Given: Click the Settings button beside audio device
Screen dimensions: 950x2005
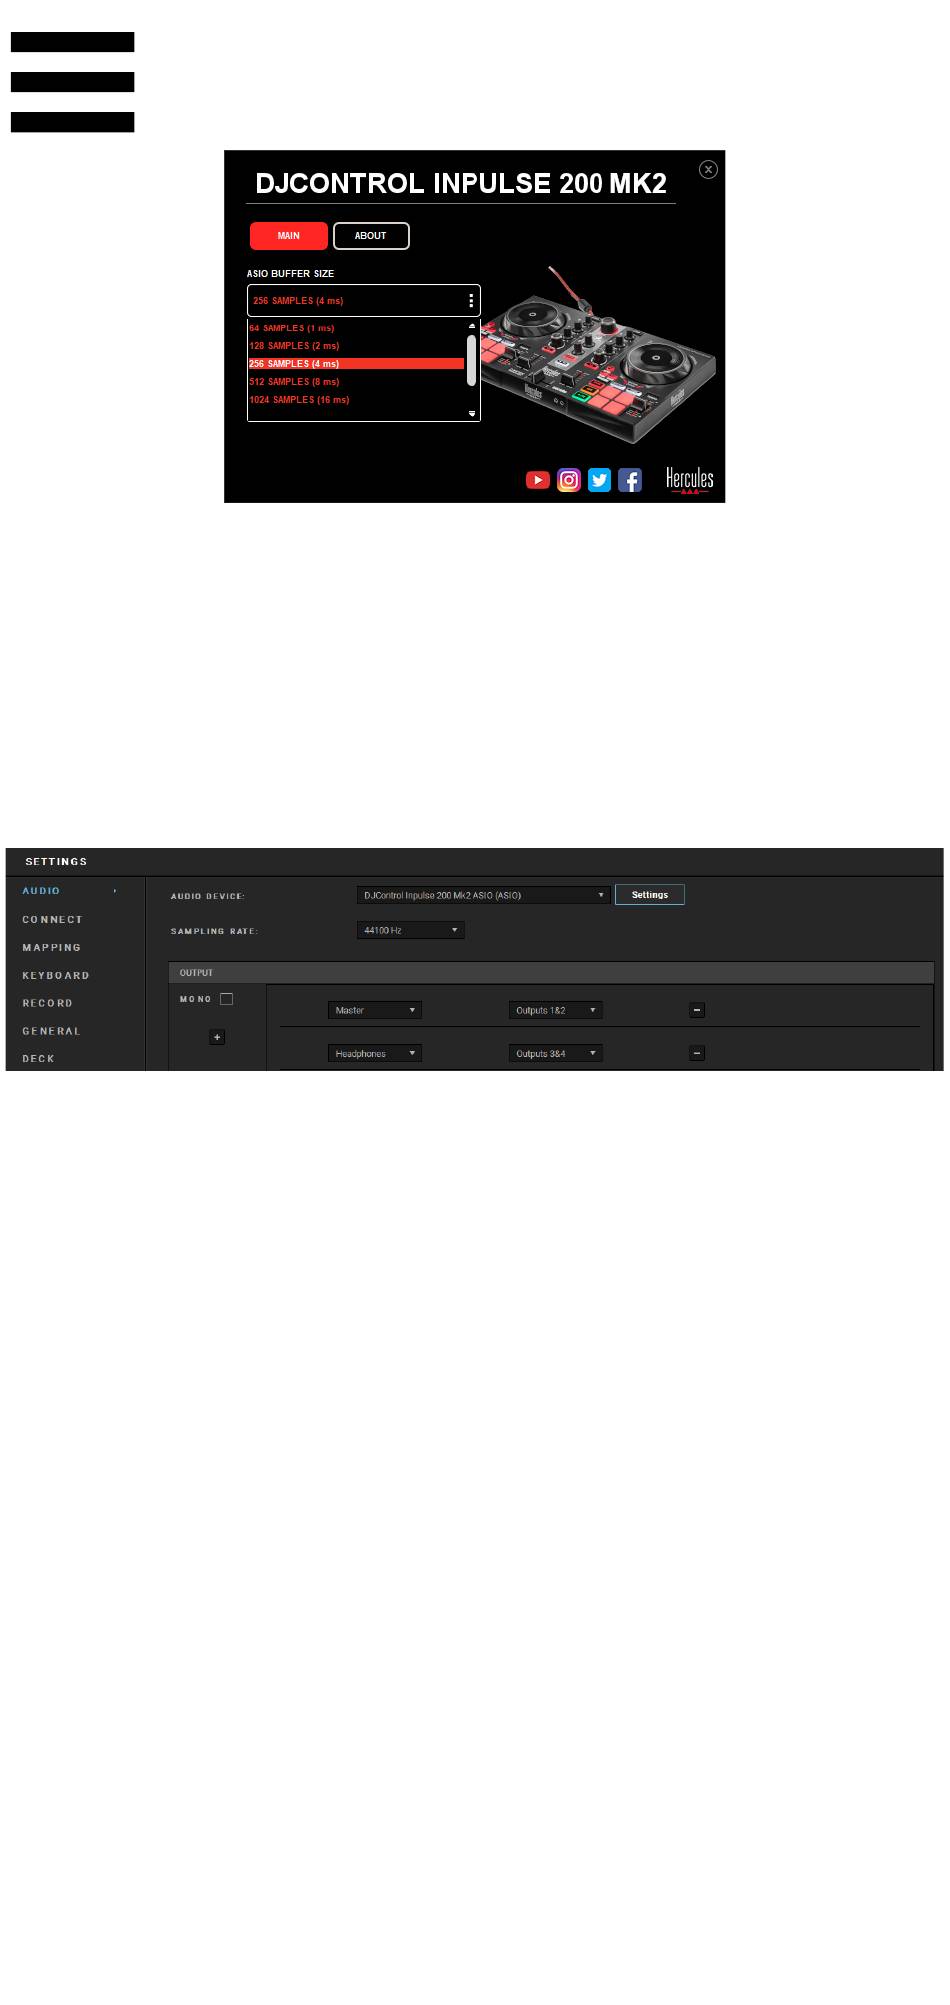Looking at the screenshot, I should pyautogui.click(x=650, y=895).
